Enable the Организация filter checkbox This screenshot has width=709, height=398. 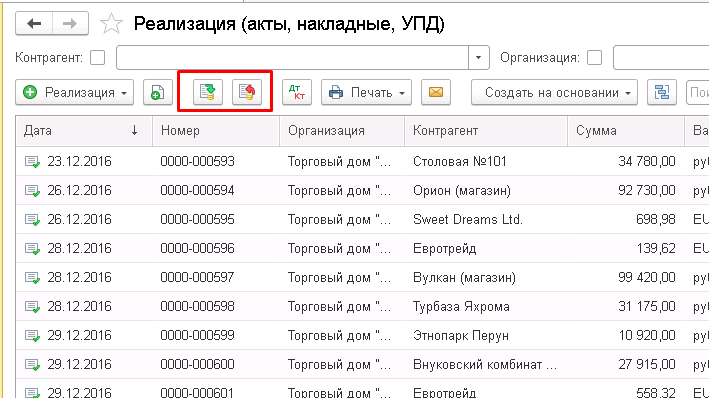tap(594, 57)
